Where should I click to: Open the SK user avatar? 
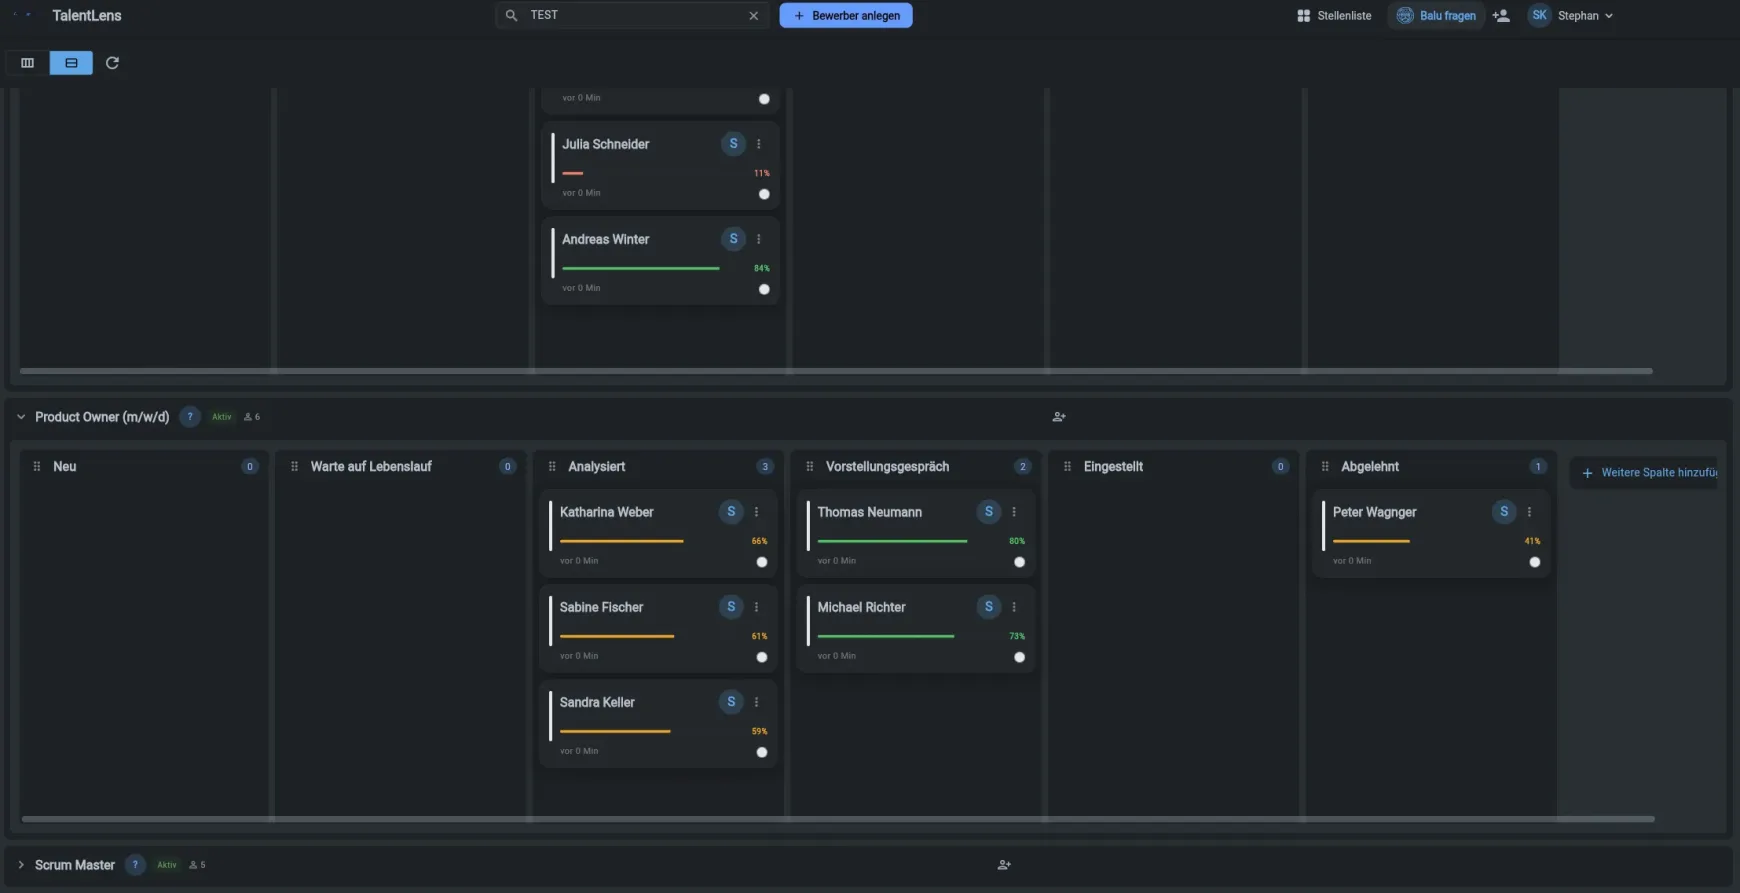pos(1539,15)
